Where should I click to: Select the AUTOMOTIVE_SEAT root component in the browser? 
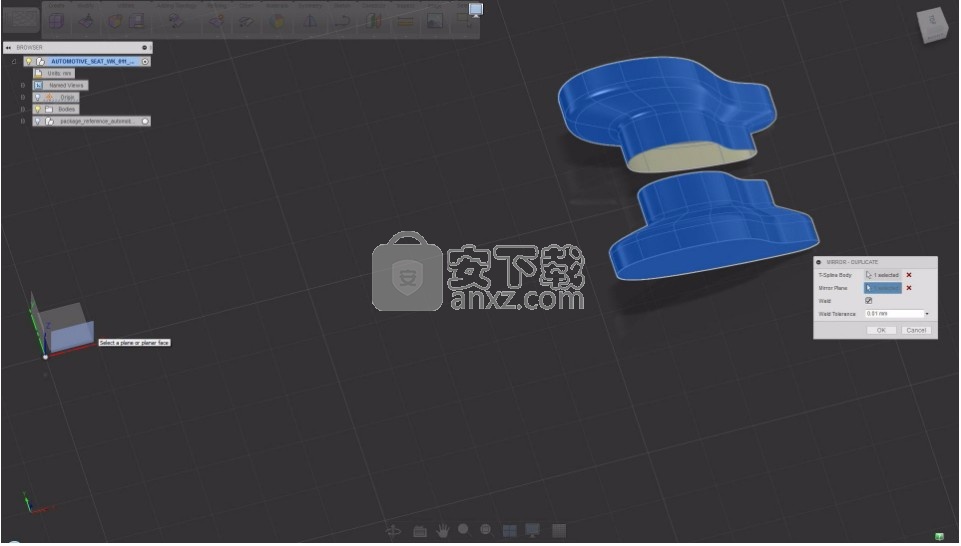[x=93, y=61]
